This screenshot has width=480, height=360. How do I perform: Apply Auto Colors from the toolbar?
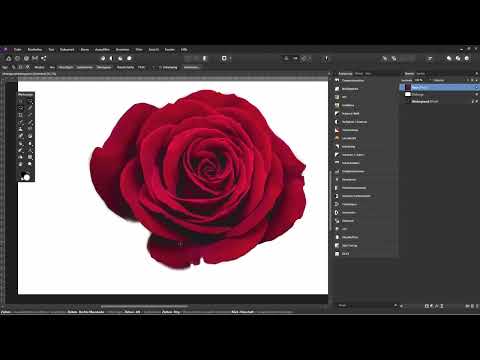coord(120,58)
